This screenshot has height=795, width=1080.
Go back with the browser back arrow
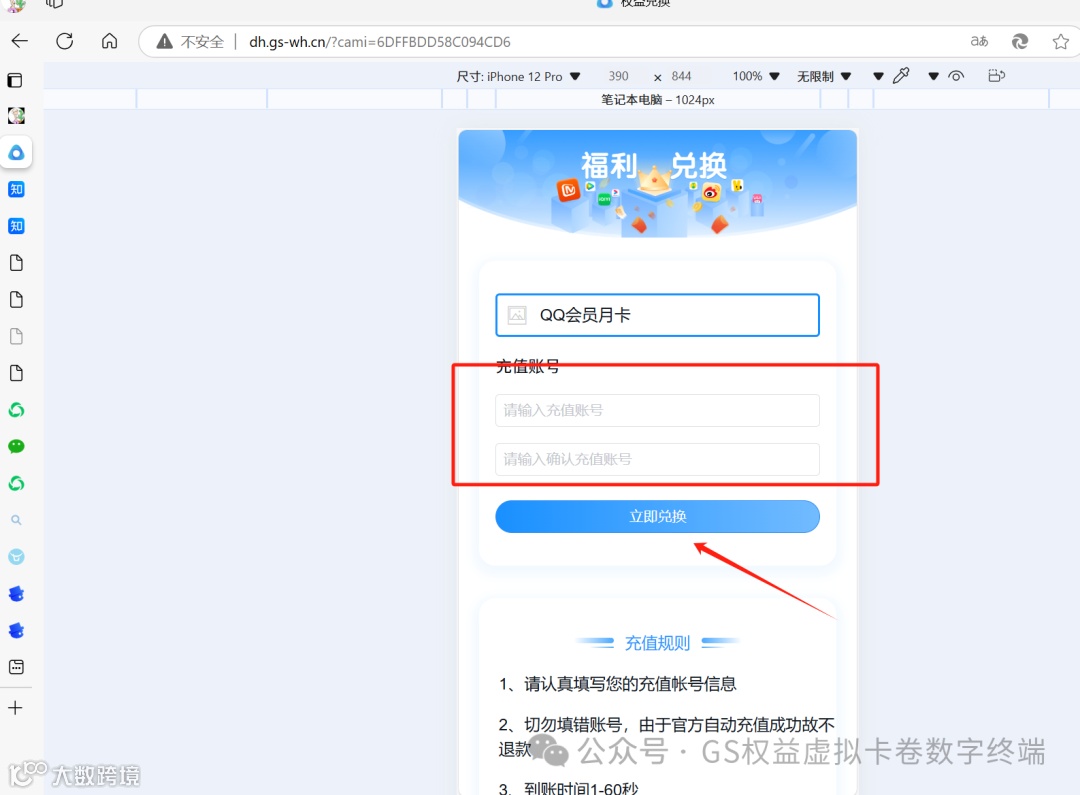19,41
